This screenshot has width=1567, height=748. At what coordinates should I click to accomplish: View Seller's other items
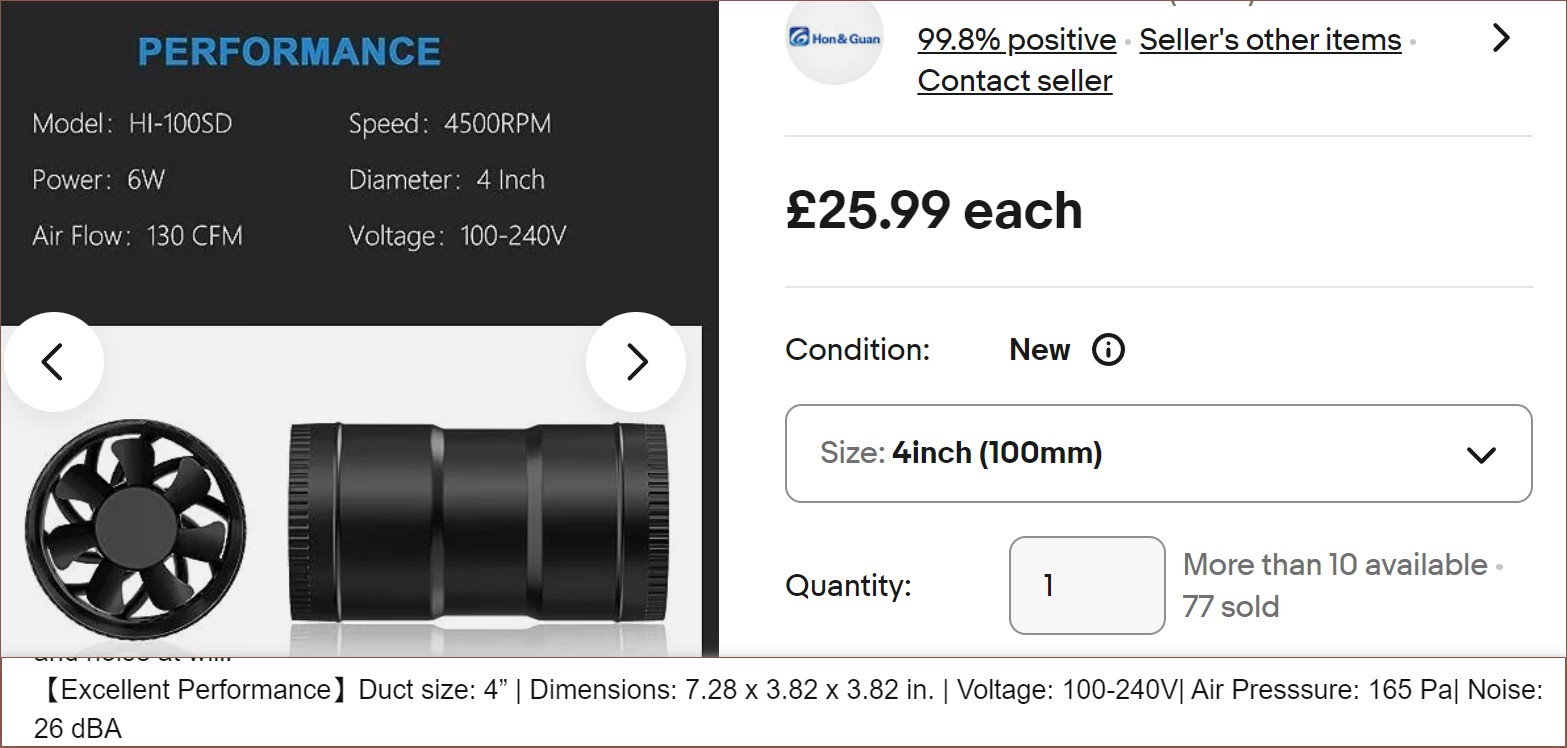tap(1270, 40)
